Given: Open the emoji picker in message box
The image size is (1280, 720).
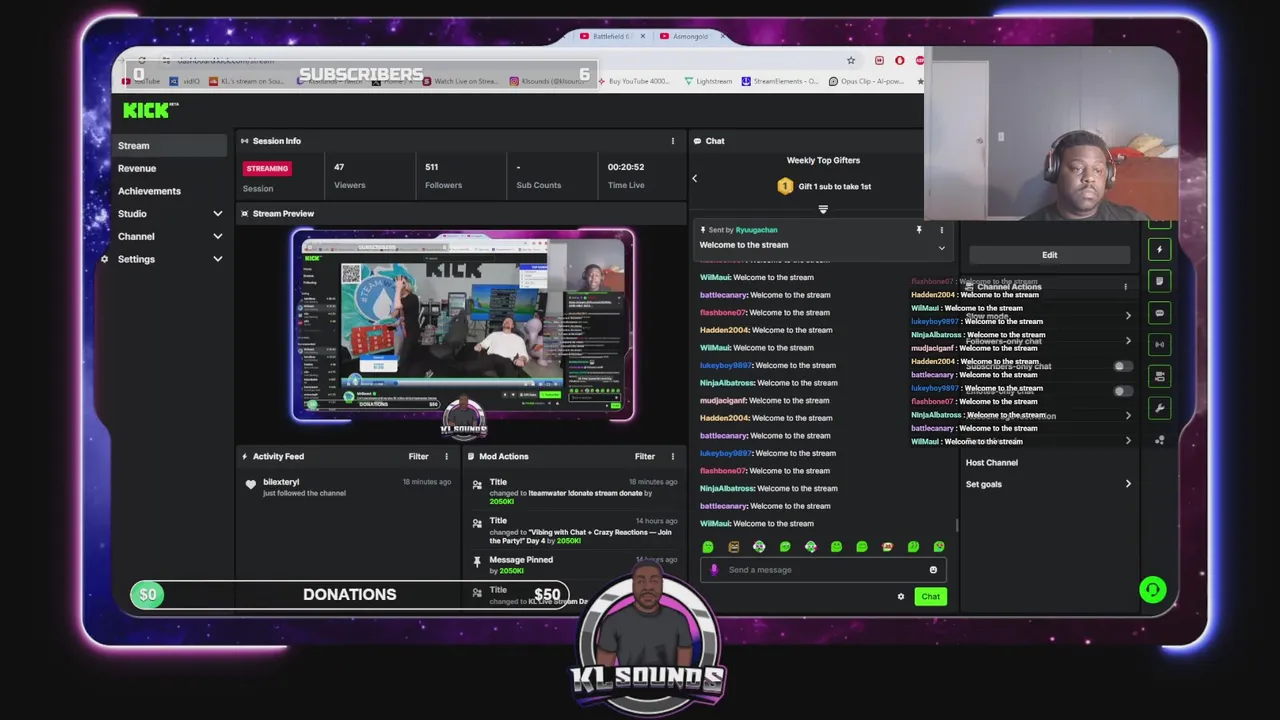Looking at the screenshot, I should pos(933,570).
